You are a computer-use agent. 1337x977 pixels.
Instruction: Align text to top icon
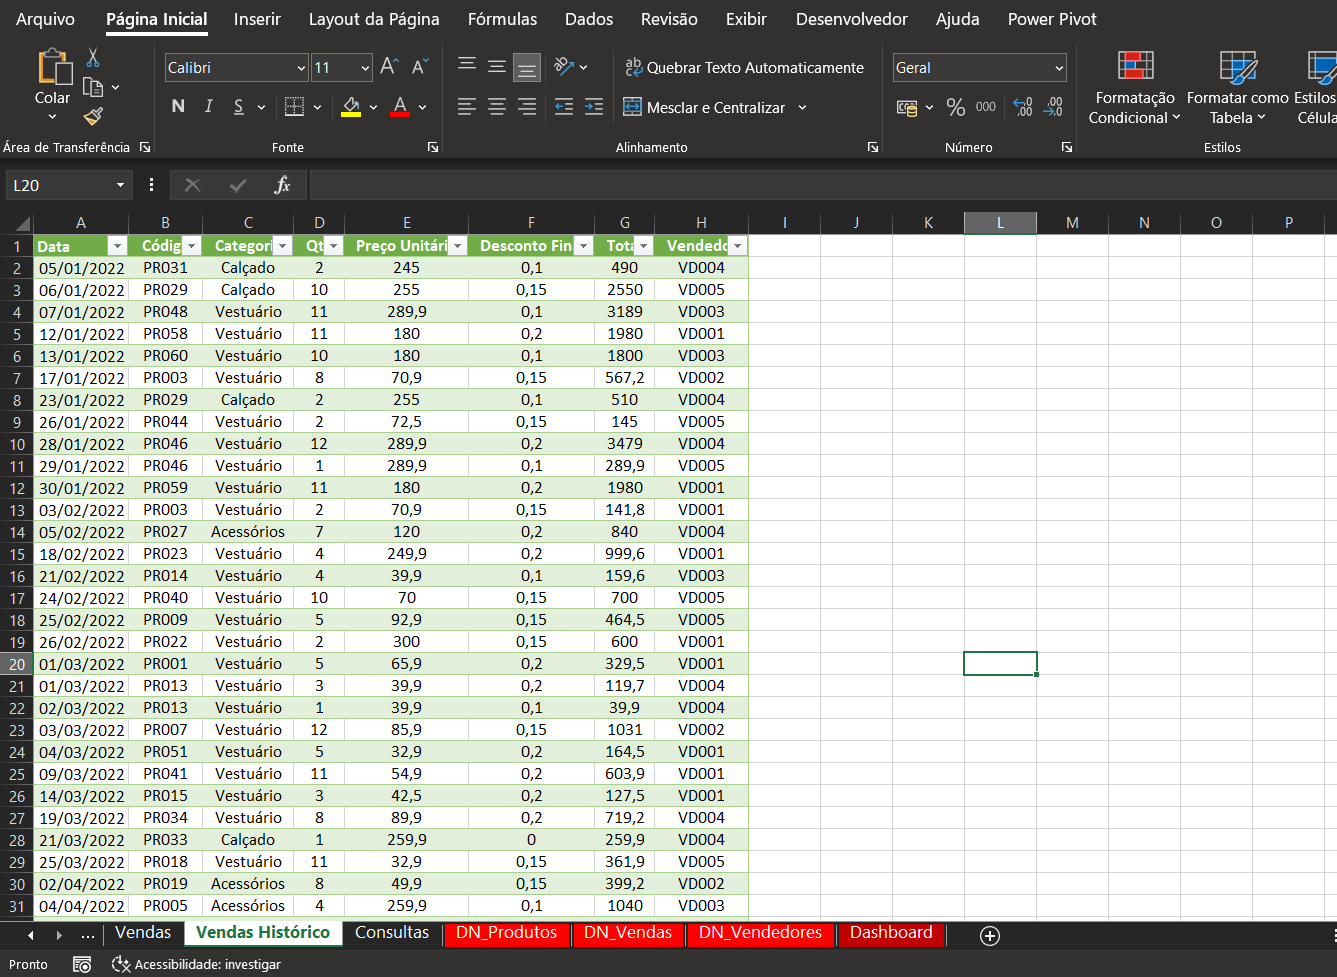467,66
